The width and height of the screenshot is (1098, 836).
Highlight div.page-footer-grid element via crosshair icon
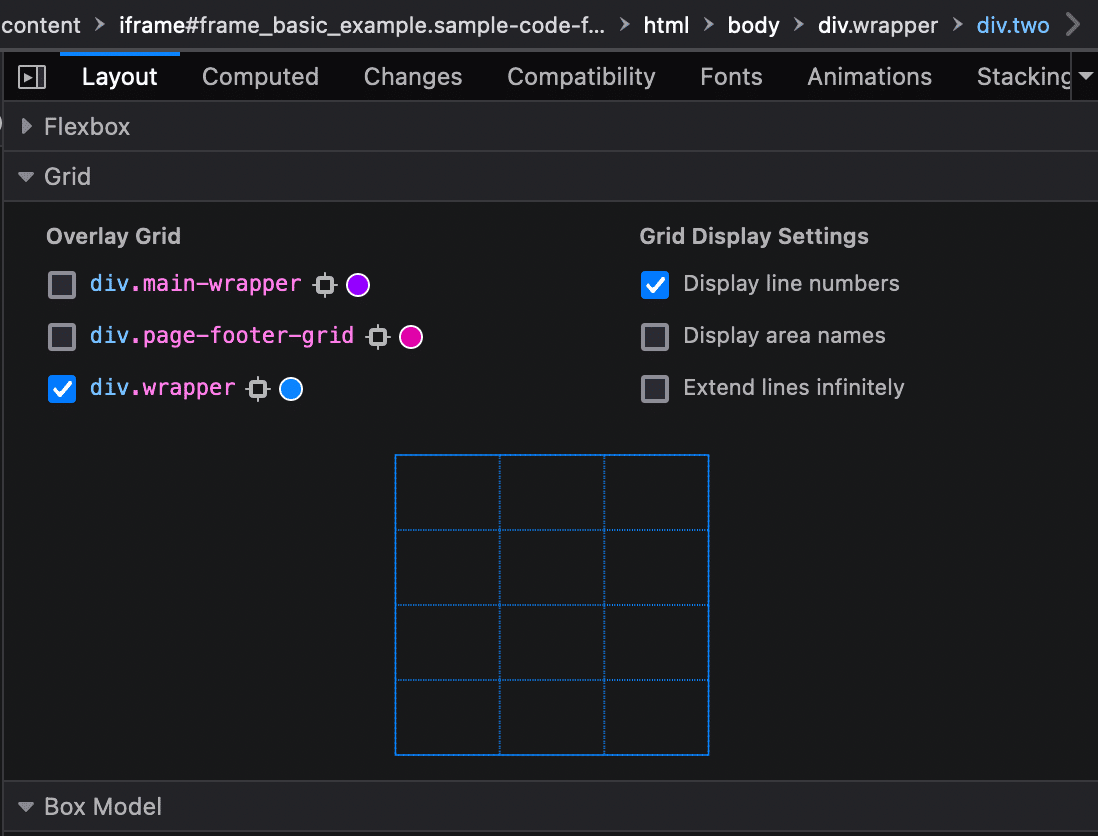pyautogui.click(x=378, y=337)
